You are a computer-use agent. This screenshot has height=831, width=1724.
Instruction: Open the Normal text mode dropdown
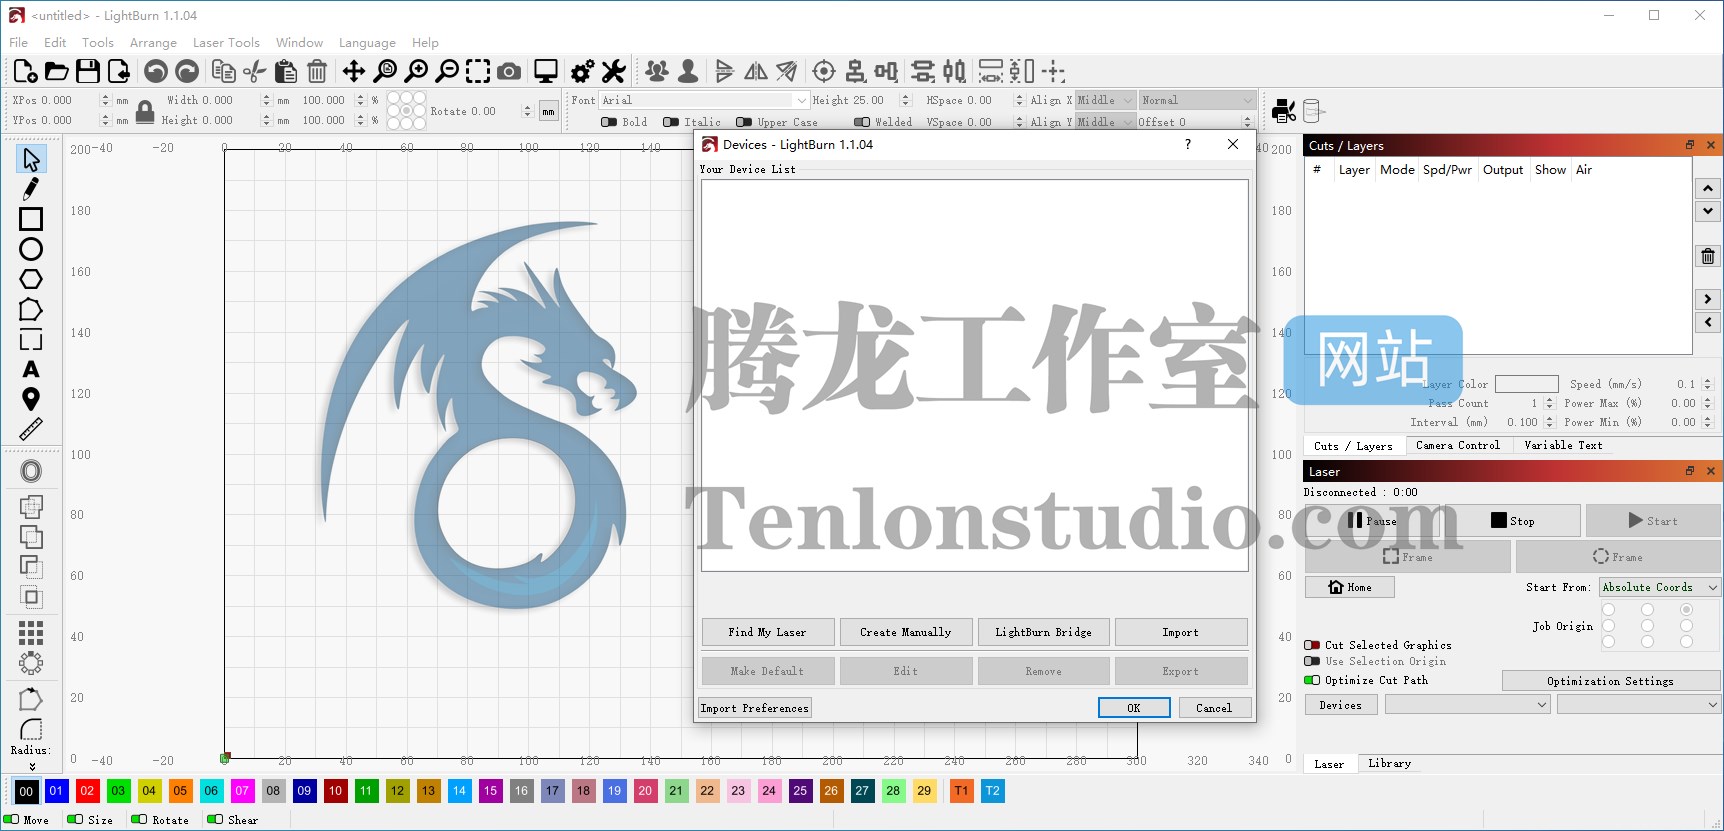pos(1197,100)
